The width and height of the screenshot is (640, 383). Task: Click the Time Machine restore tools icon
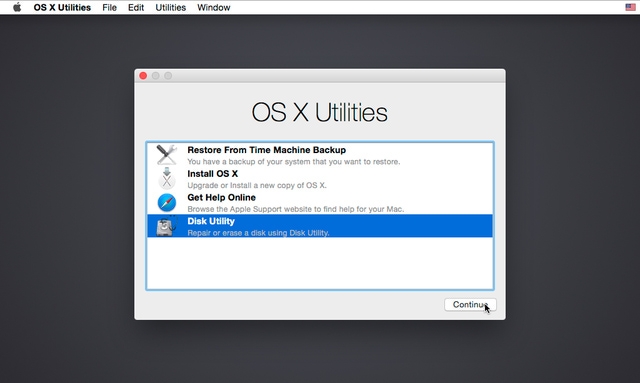(x=167, y=155)
